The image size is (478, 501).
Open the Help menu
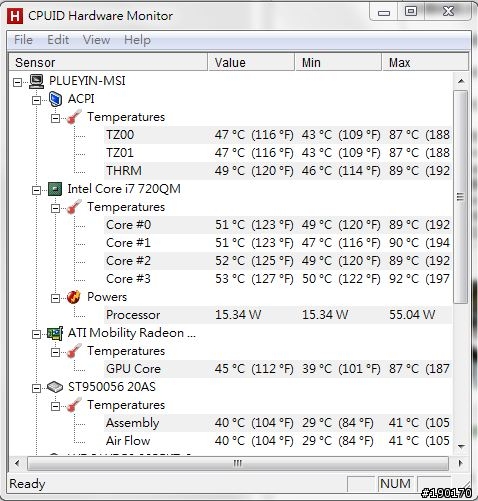click(137, 40)
